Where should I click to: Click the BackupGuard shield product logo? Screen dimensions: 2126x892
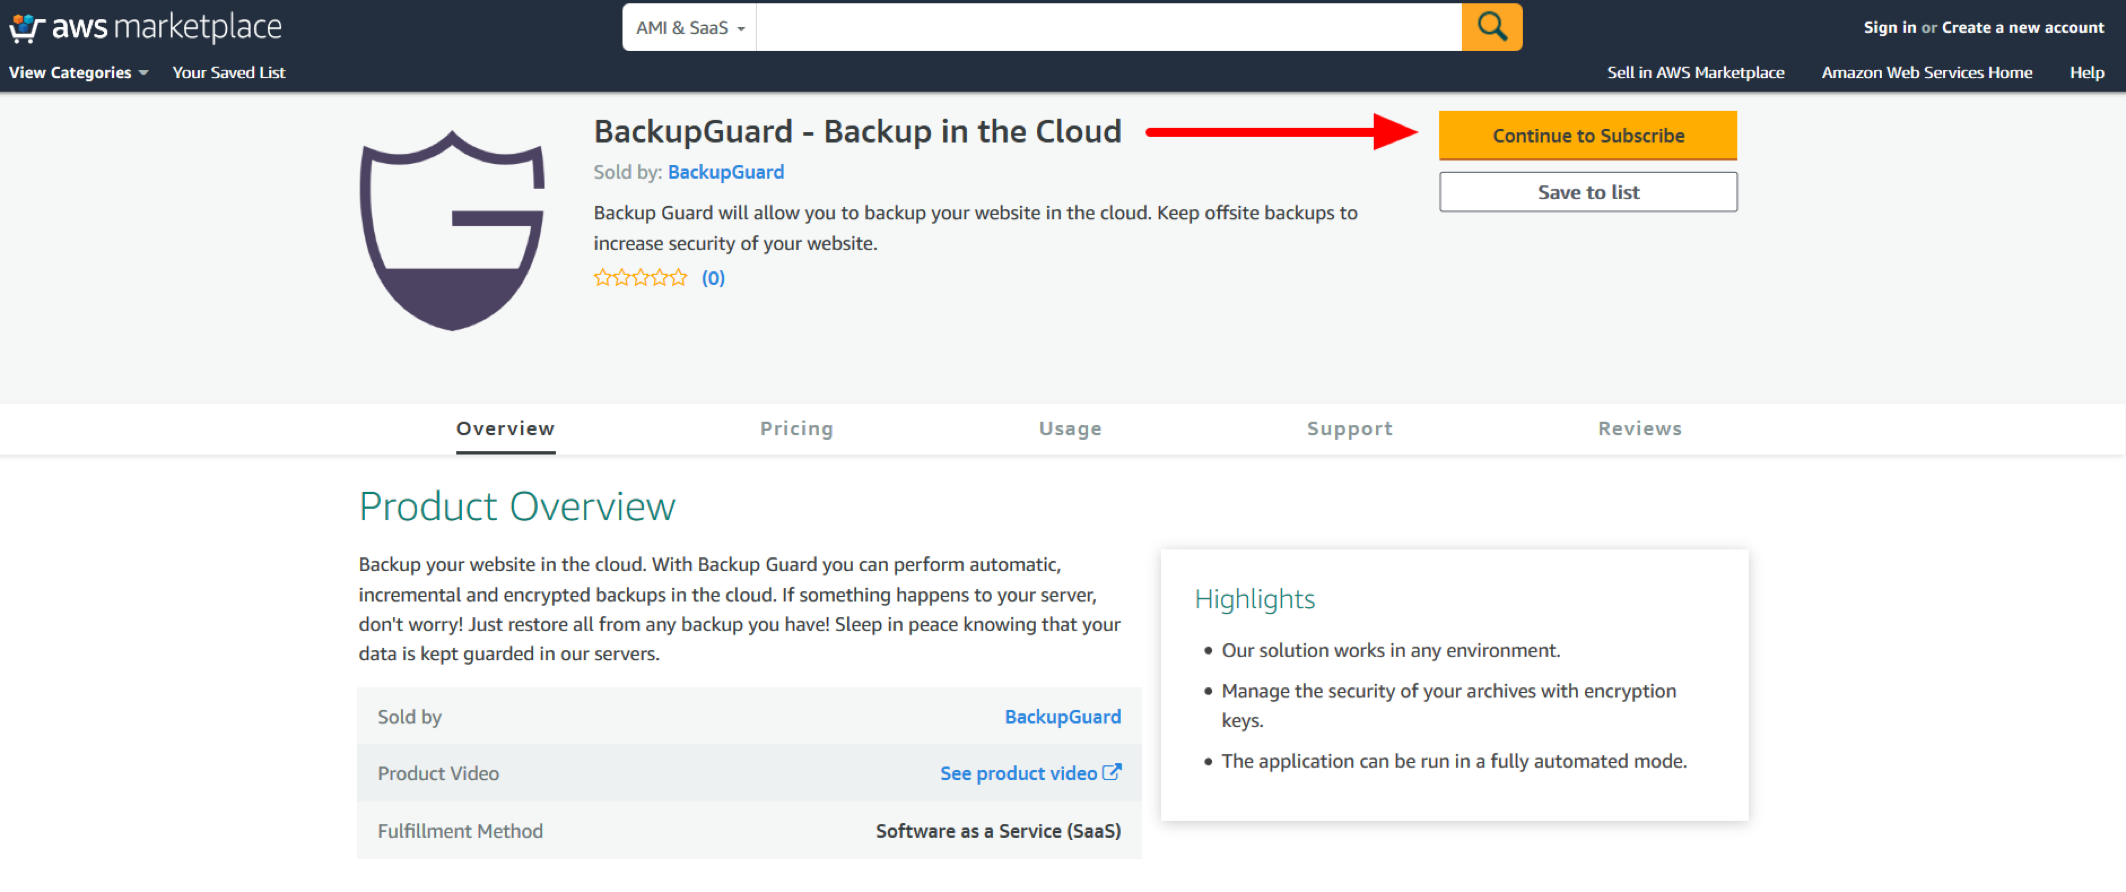(452, 231)
